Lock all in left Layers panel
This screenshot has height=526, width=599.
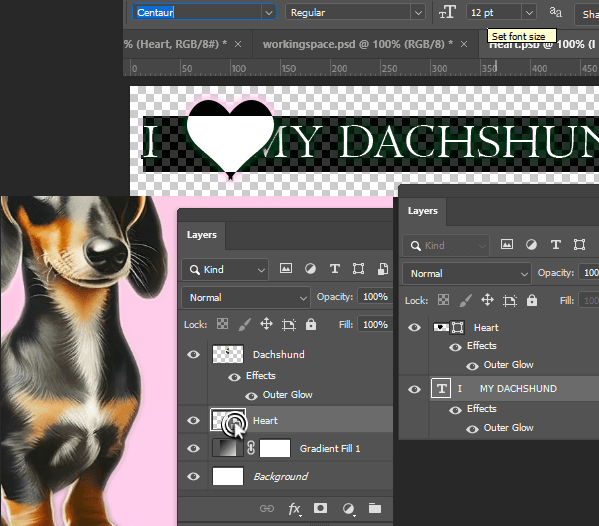(311, 324)
